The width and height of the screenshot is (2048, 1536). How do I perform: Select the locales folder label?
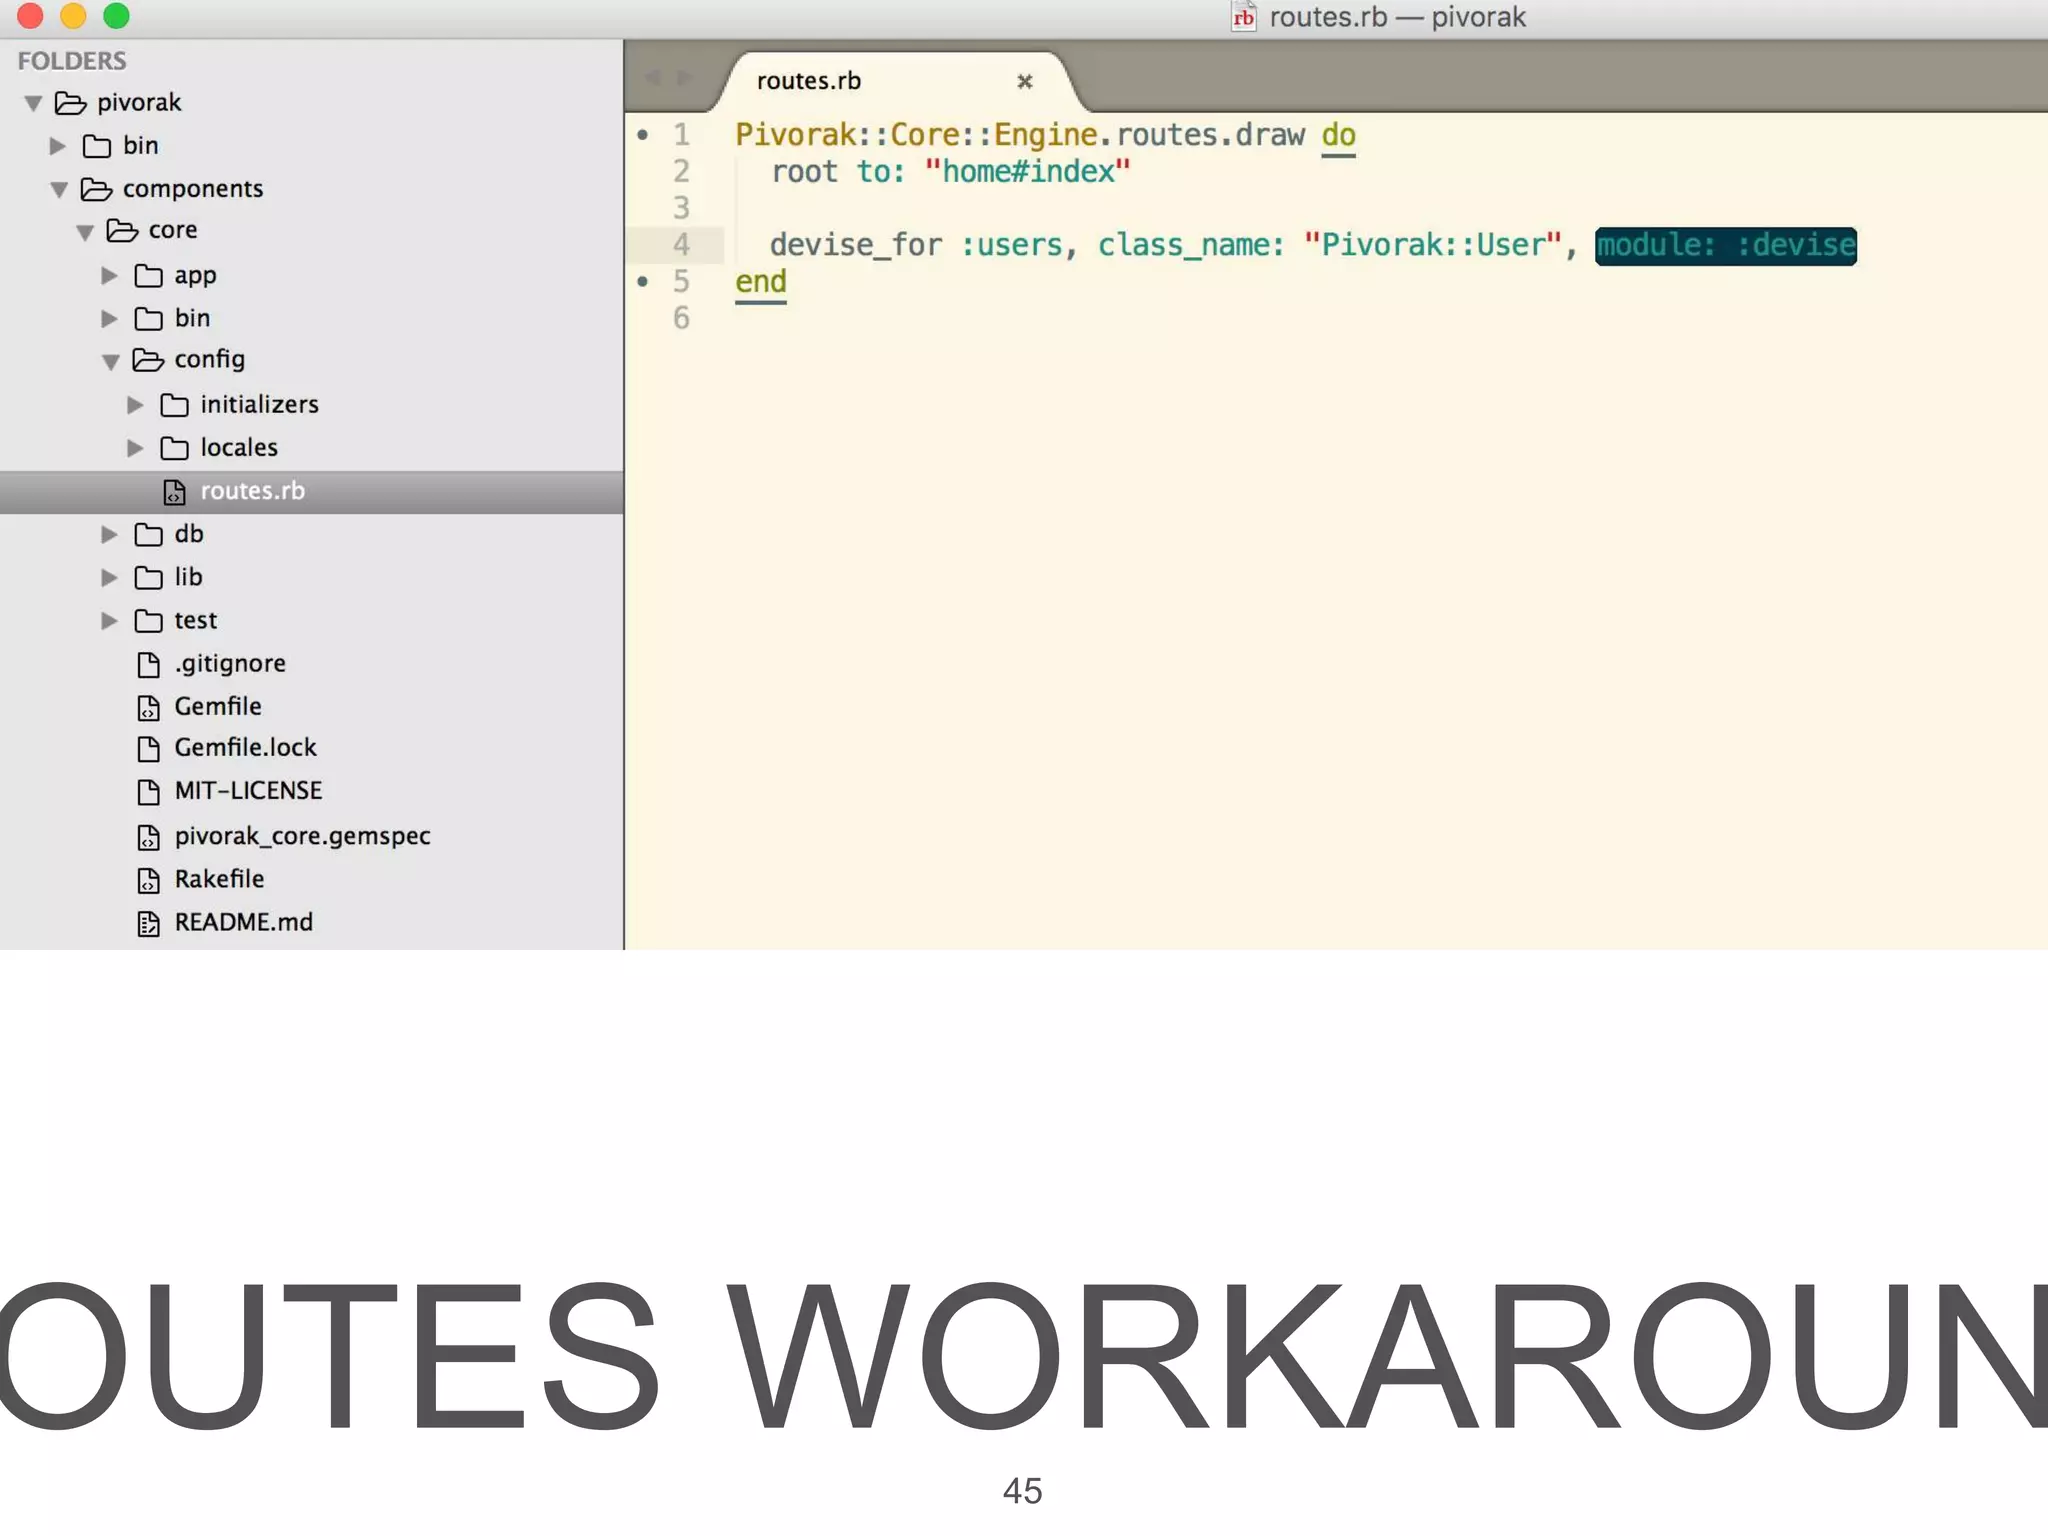239,447
